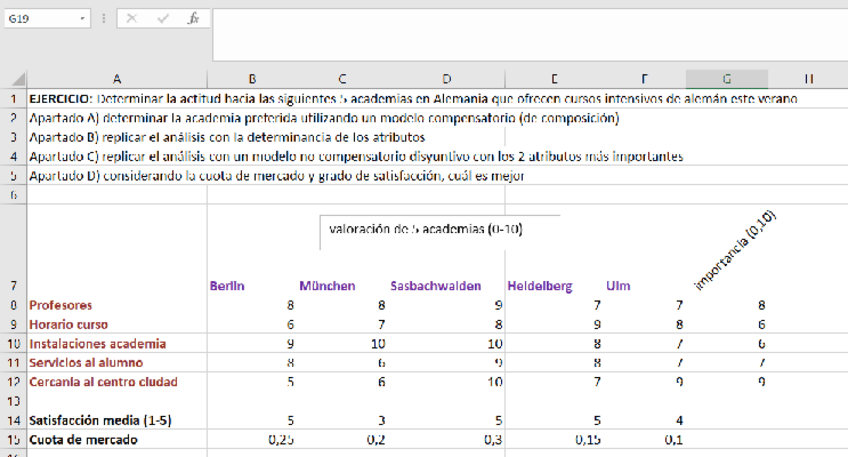Click the Cuota de mercado cell
This screenshot has height=457, width=848.
pos(82,439)
